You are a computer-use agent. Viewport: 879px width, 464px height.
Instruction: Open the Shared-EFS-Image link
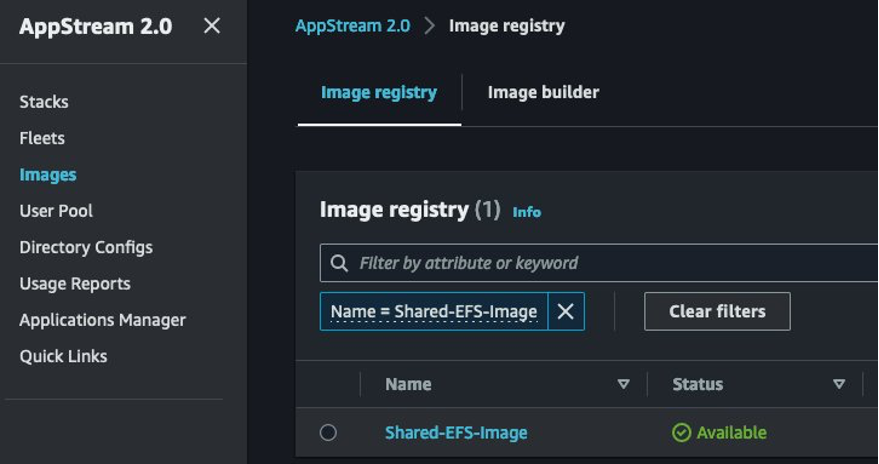[456, 433]
